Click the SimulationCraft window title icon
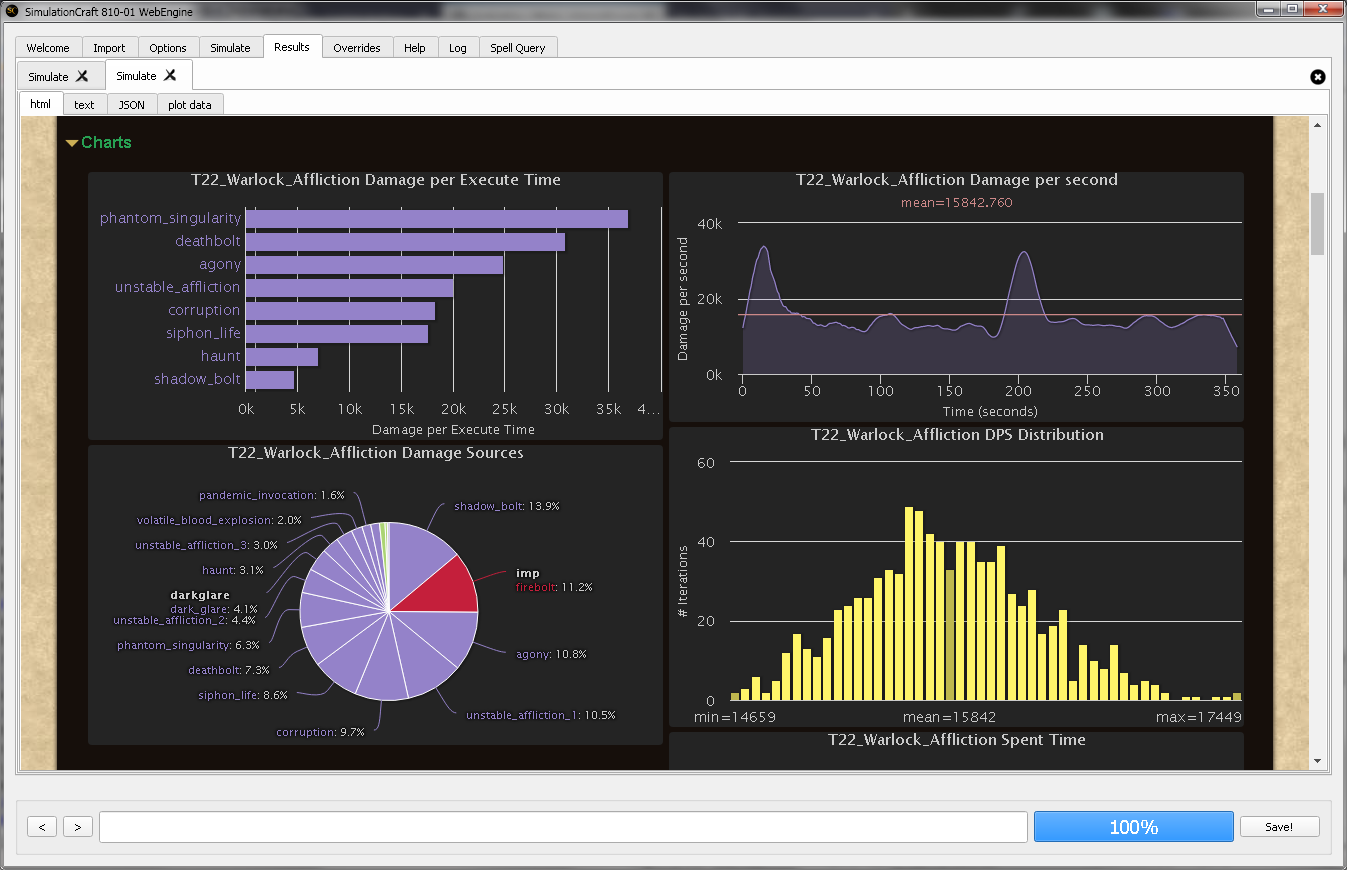 pos(12,10)
